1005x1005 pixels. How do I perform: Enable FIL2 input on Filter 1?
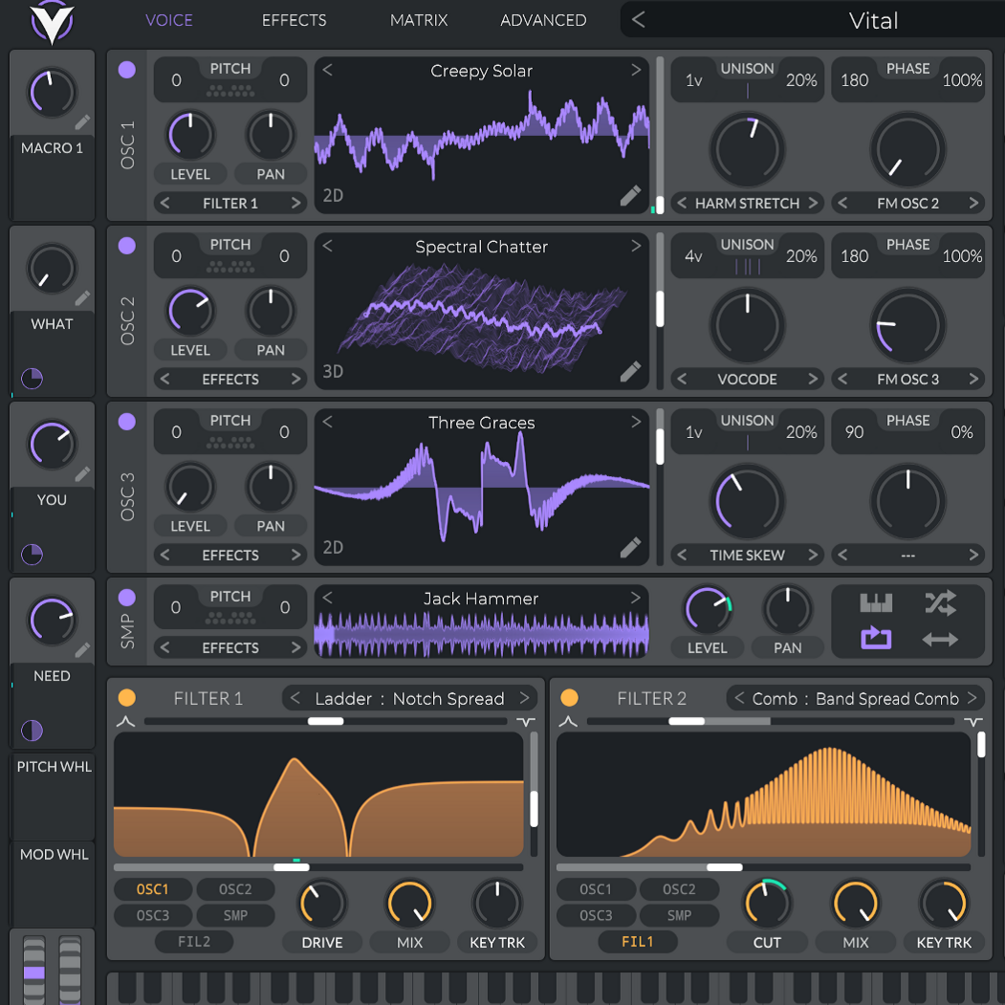pos(194,942)
